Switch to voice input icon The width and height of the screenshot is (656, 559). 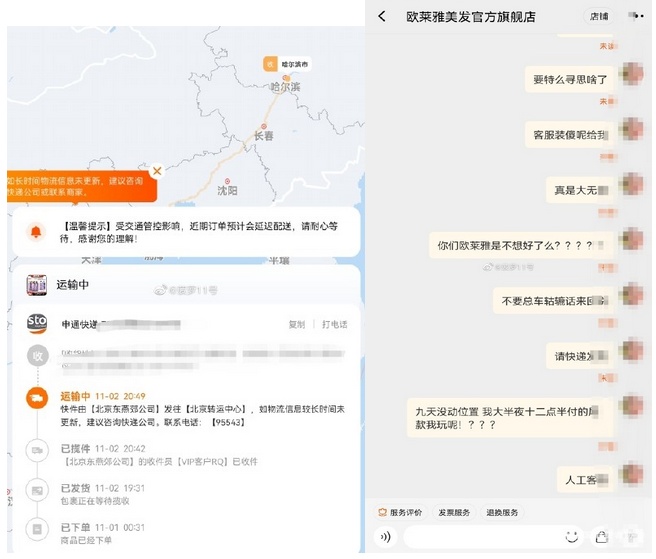(385, 536)
